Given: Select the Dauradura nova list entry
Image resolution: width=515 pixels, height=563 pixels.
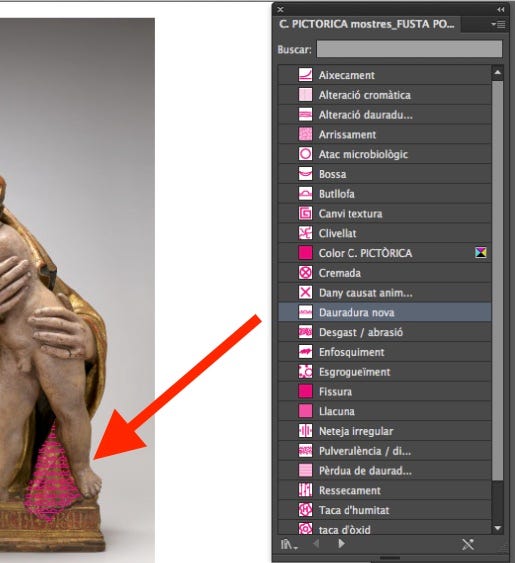Looking at the screenshot, I should tap(384, 312).
